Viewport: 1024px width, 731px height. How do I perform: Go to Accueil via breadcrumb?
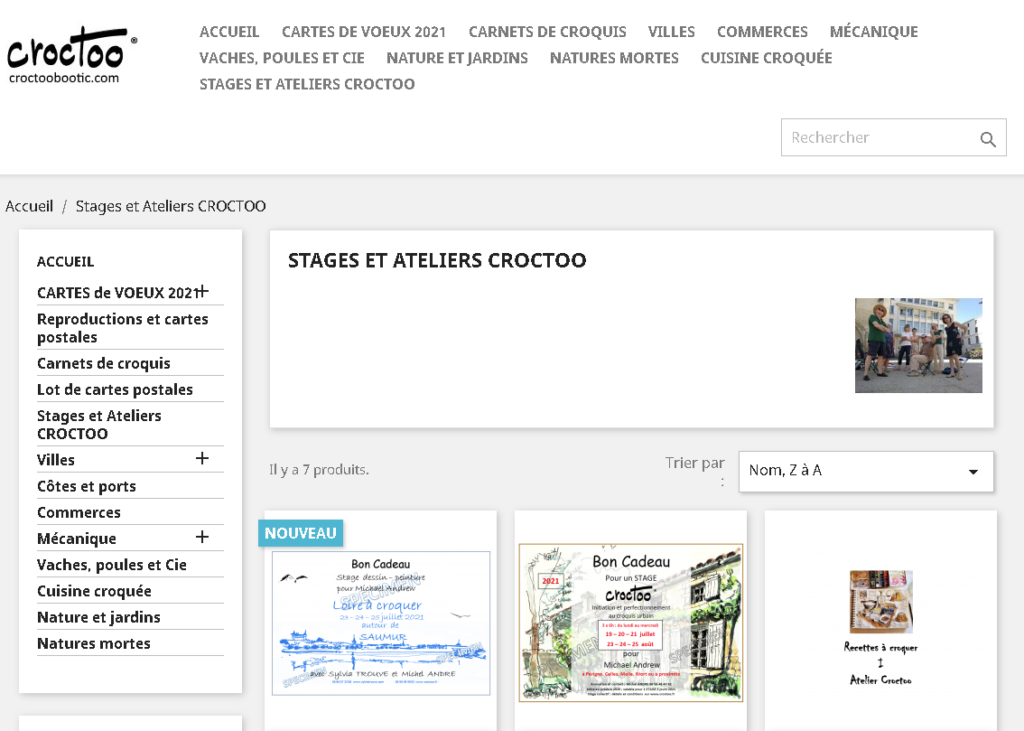click(29, 206)
